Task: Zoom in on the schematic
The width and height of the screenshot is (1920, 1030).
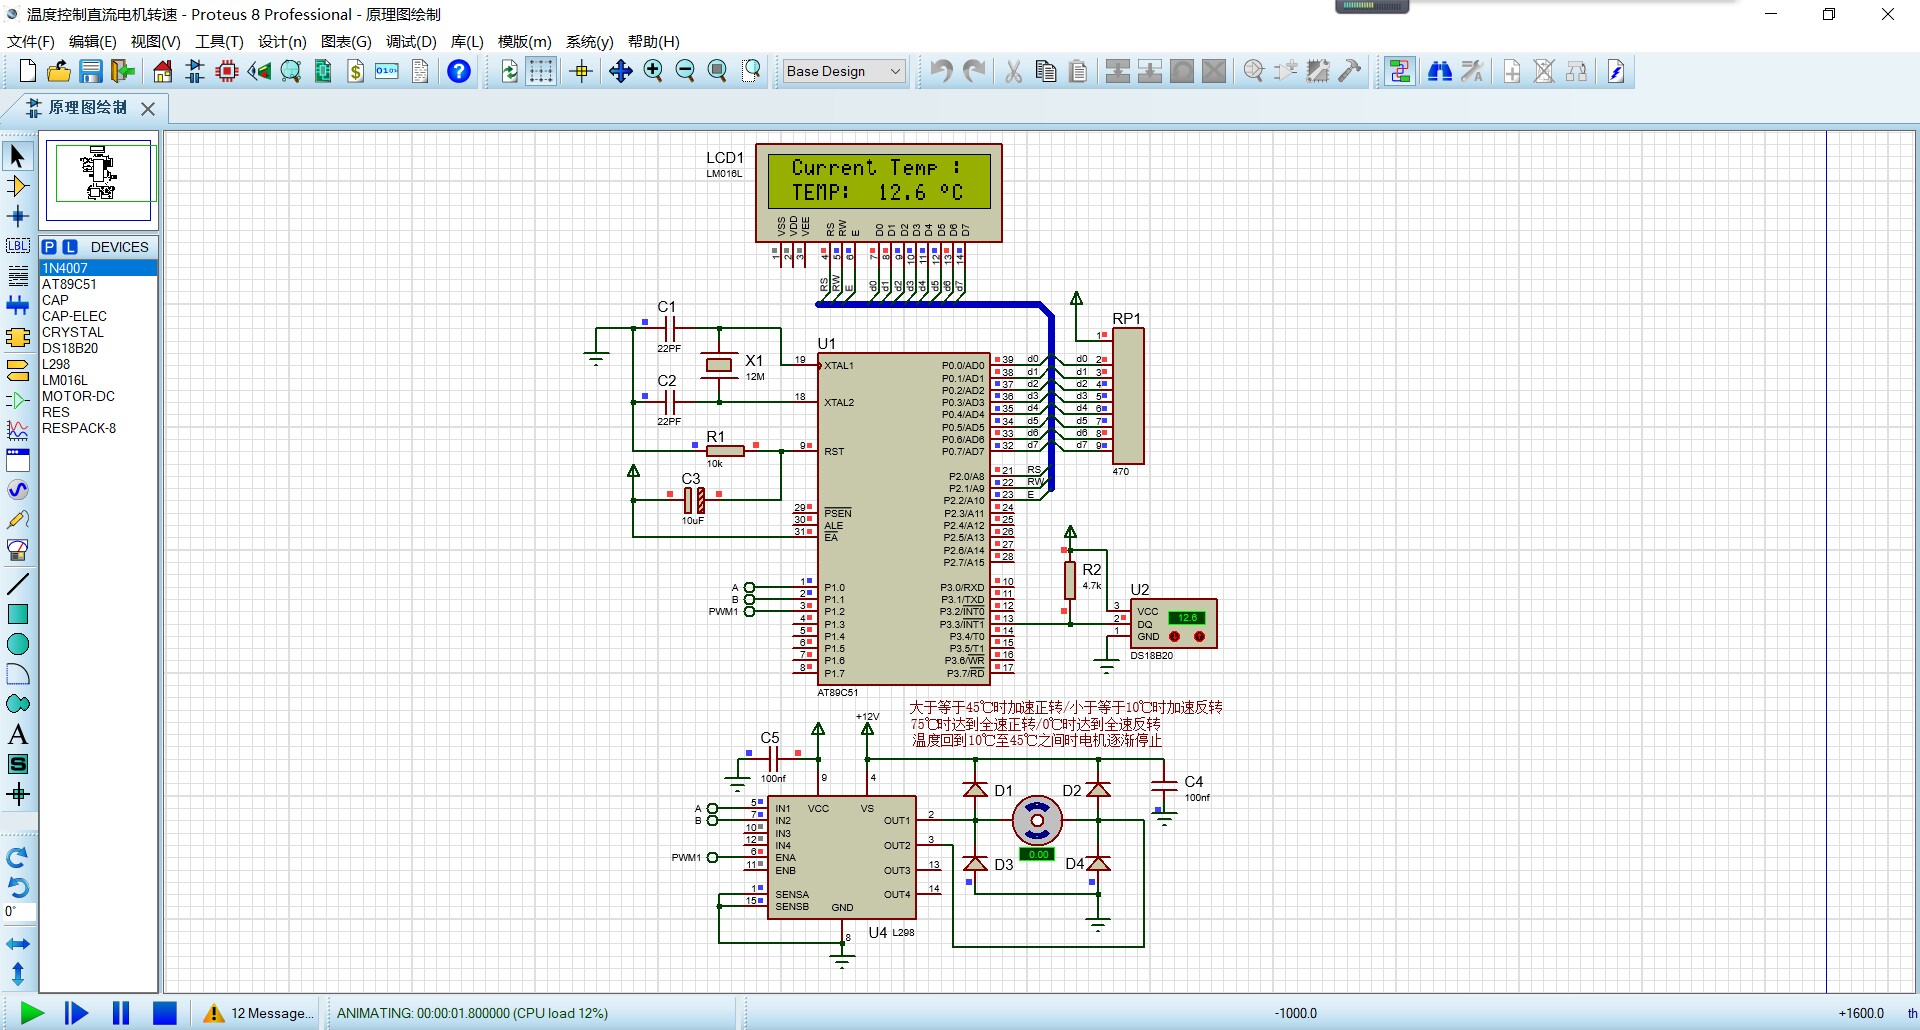Action: [653, 71]
